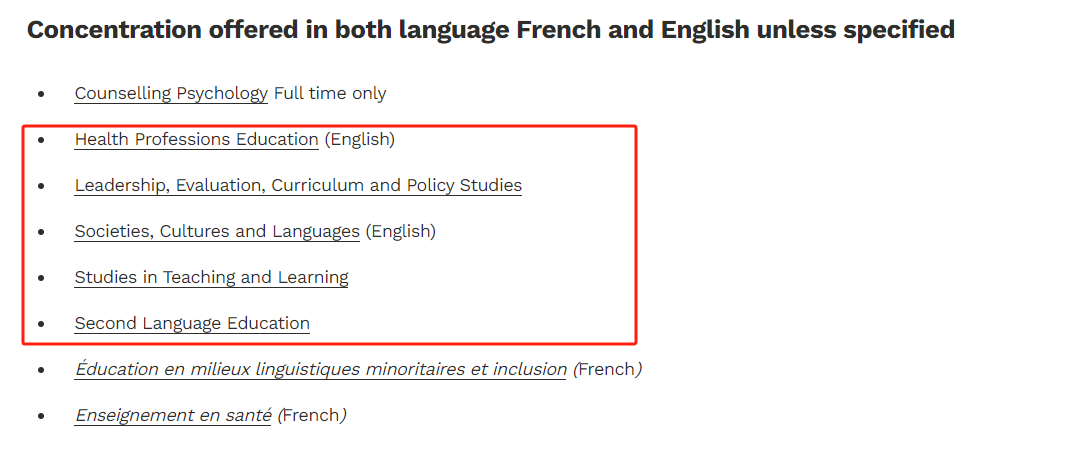
Task: Click '(French)' after Enseignement en santé
Action: 311,415
